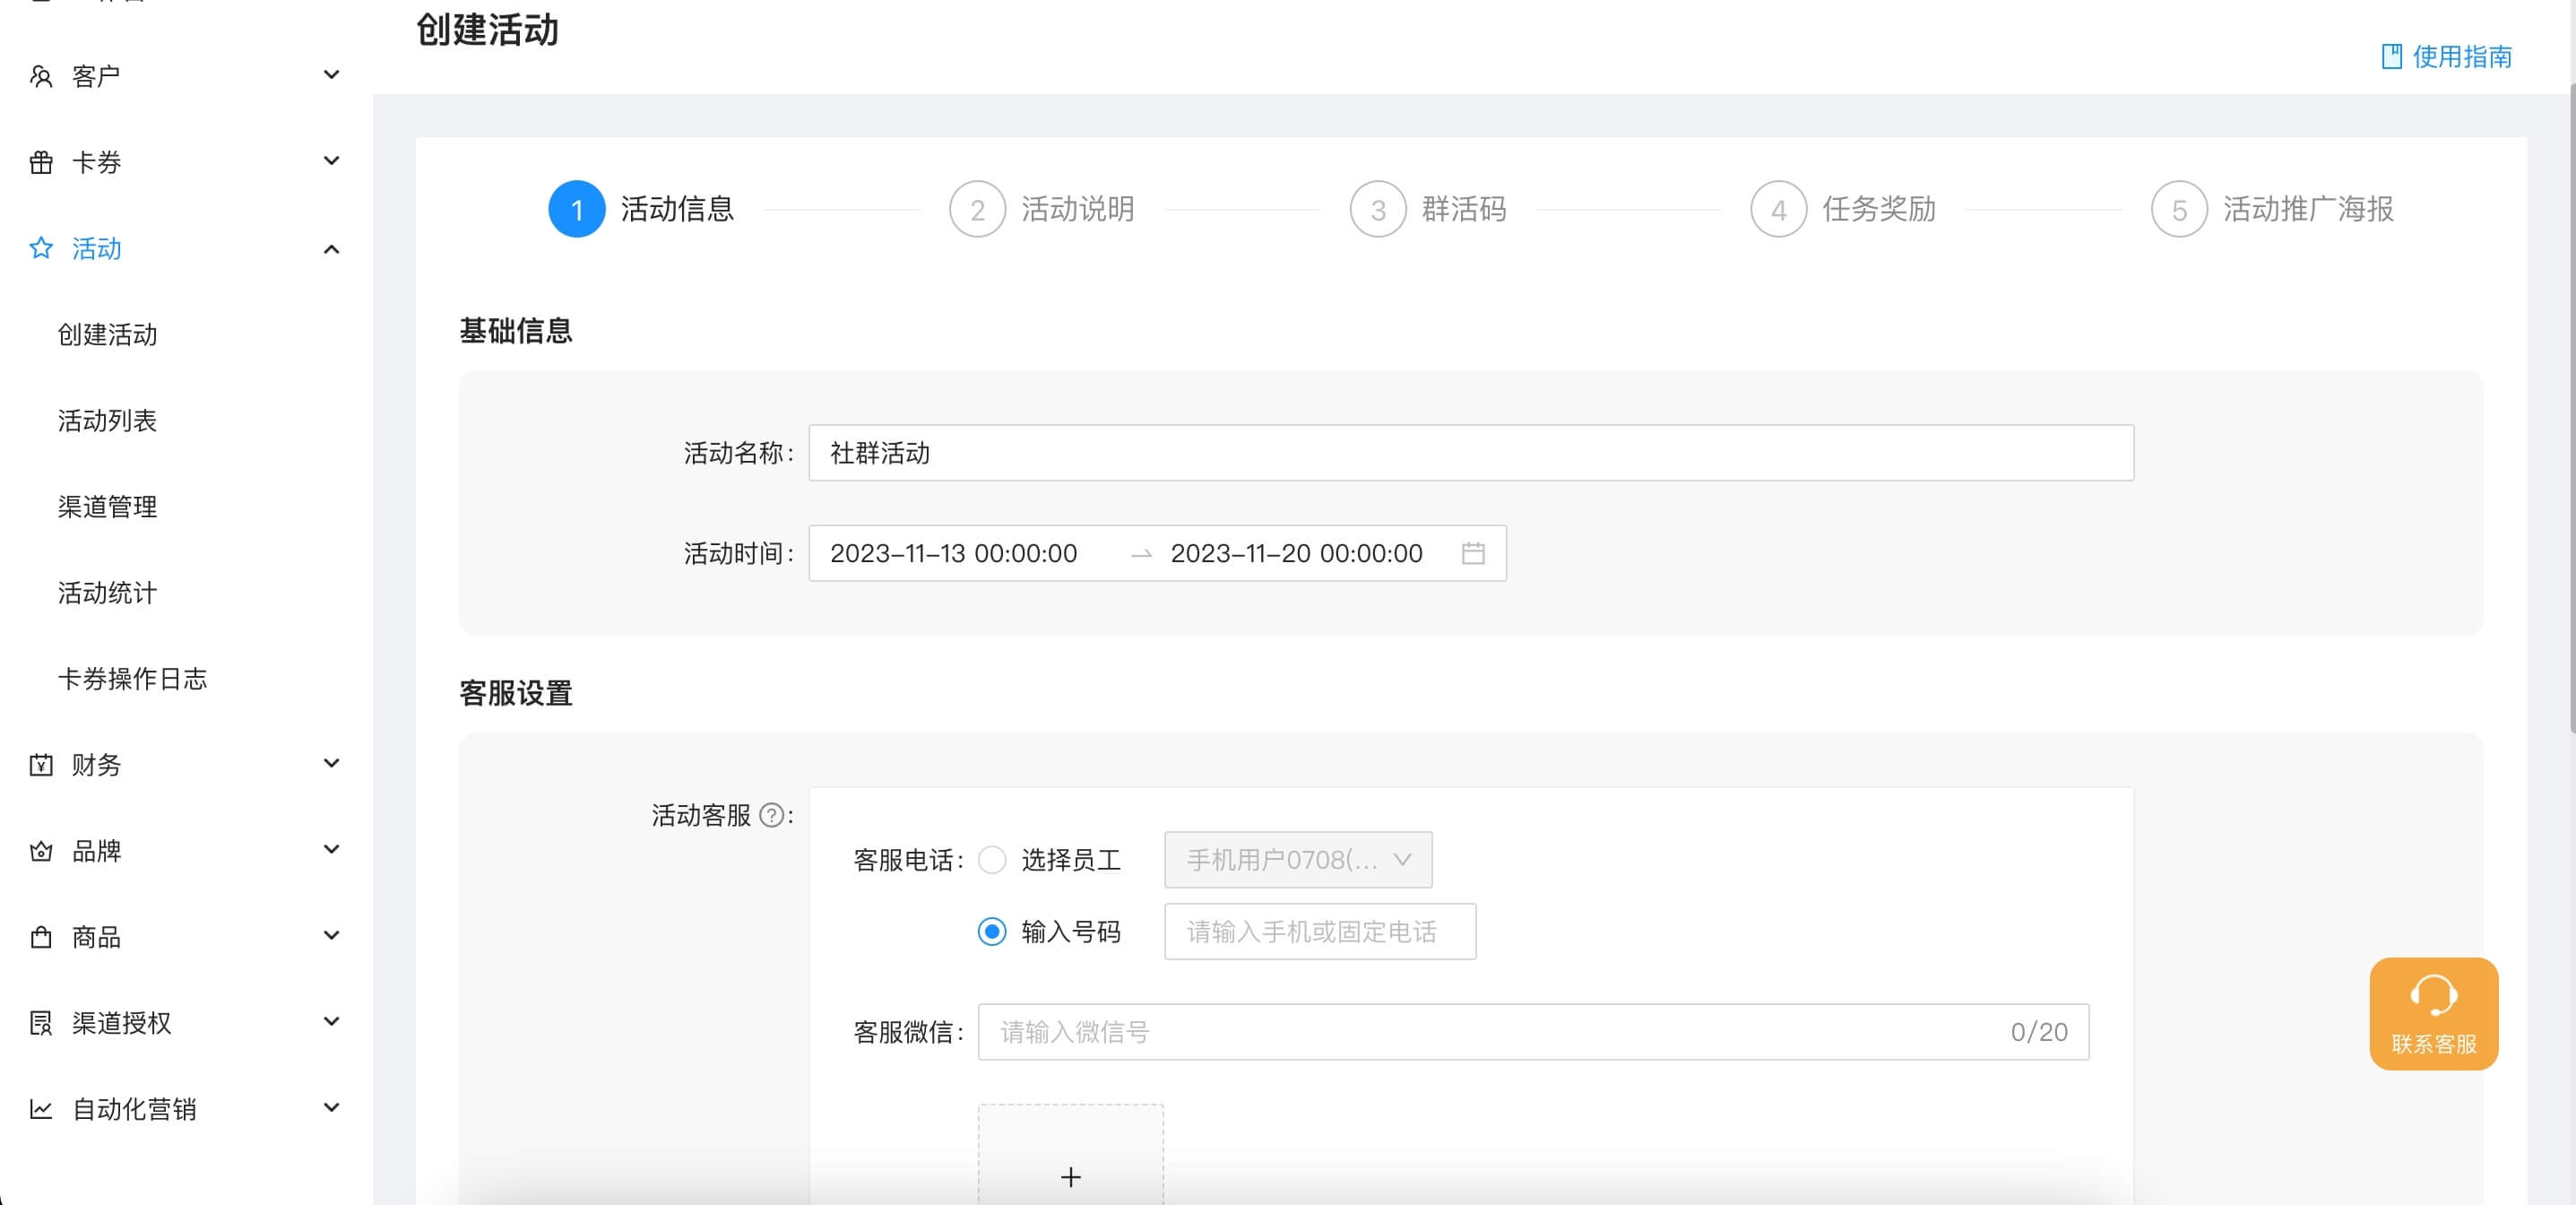The height and width of the screenshot is (1205, 2576).
Task: Click the 活动 star icon in sidebar
Action: point(41,248)
